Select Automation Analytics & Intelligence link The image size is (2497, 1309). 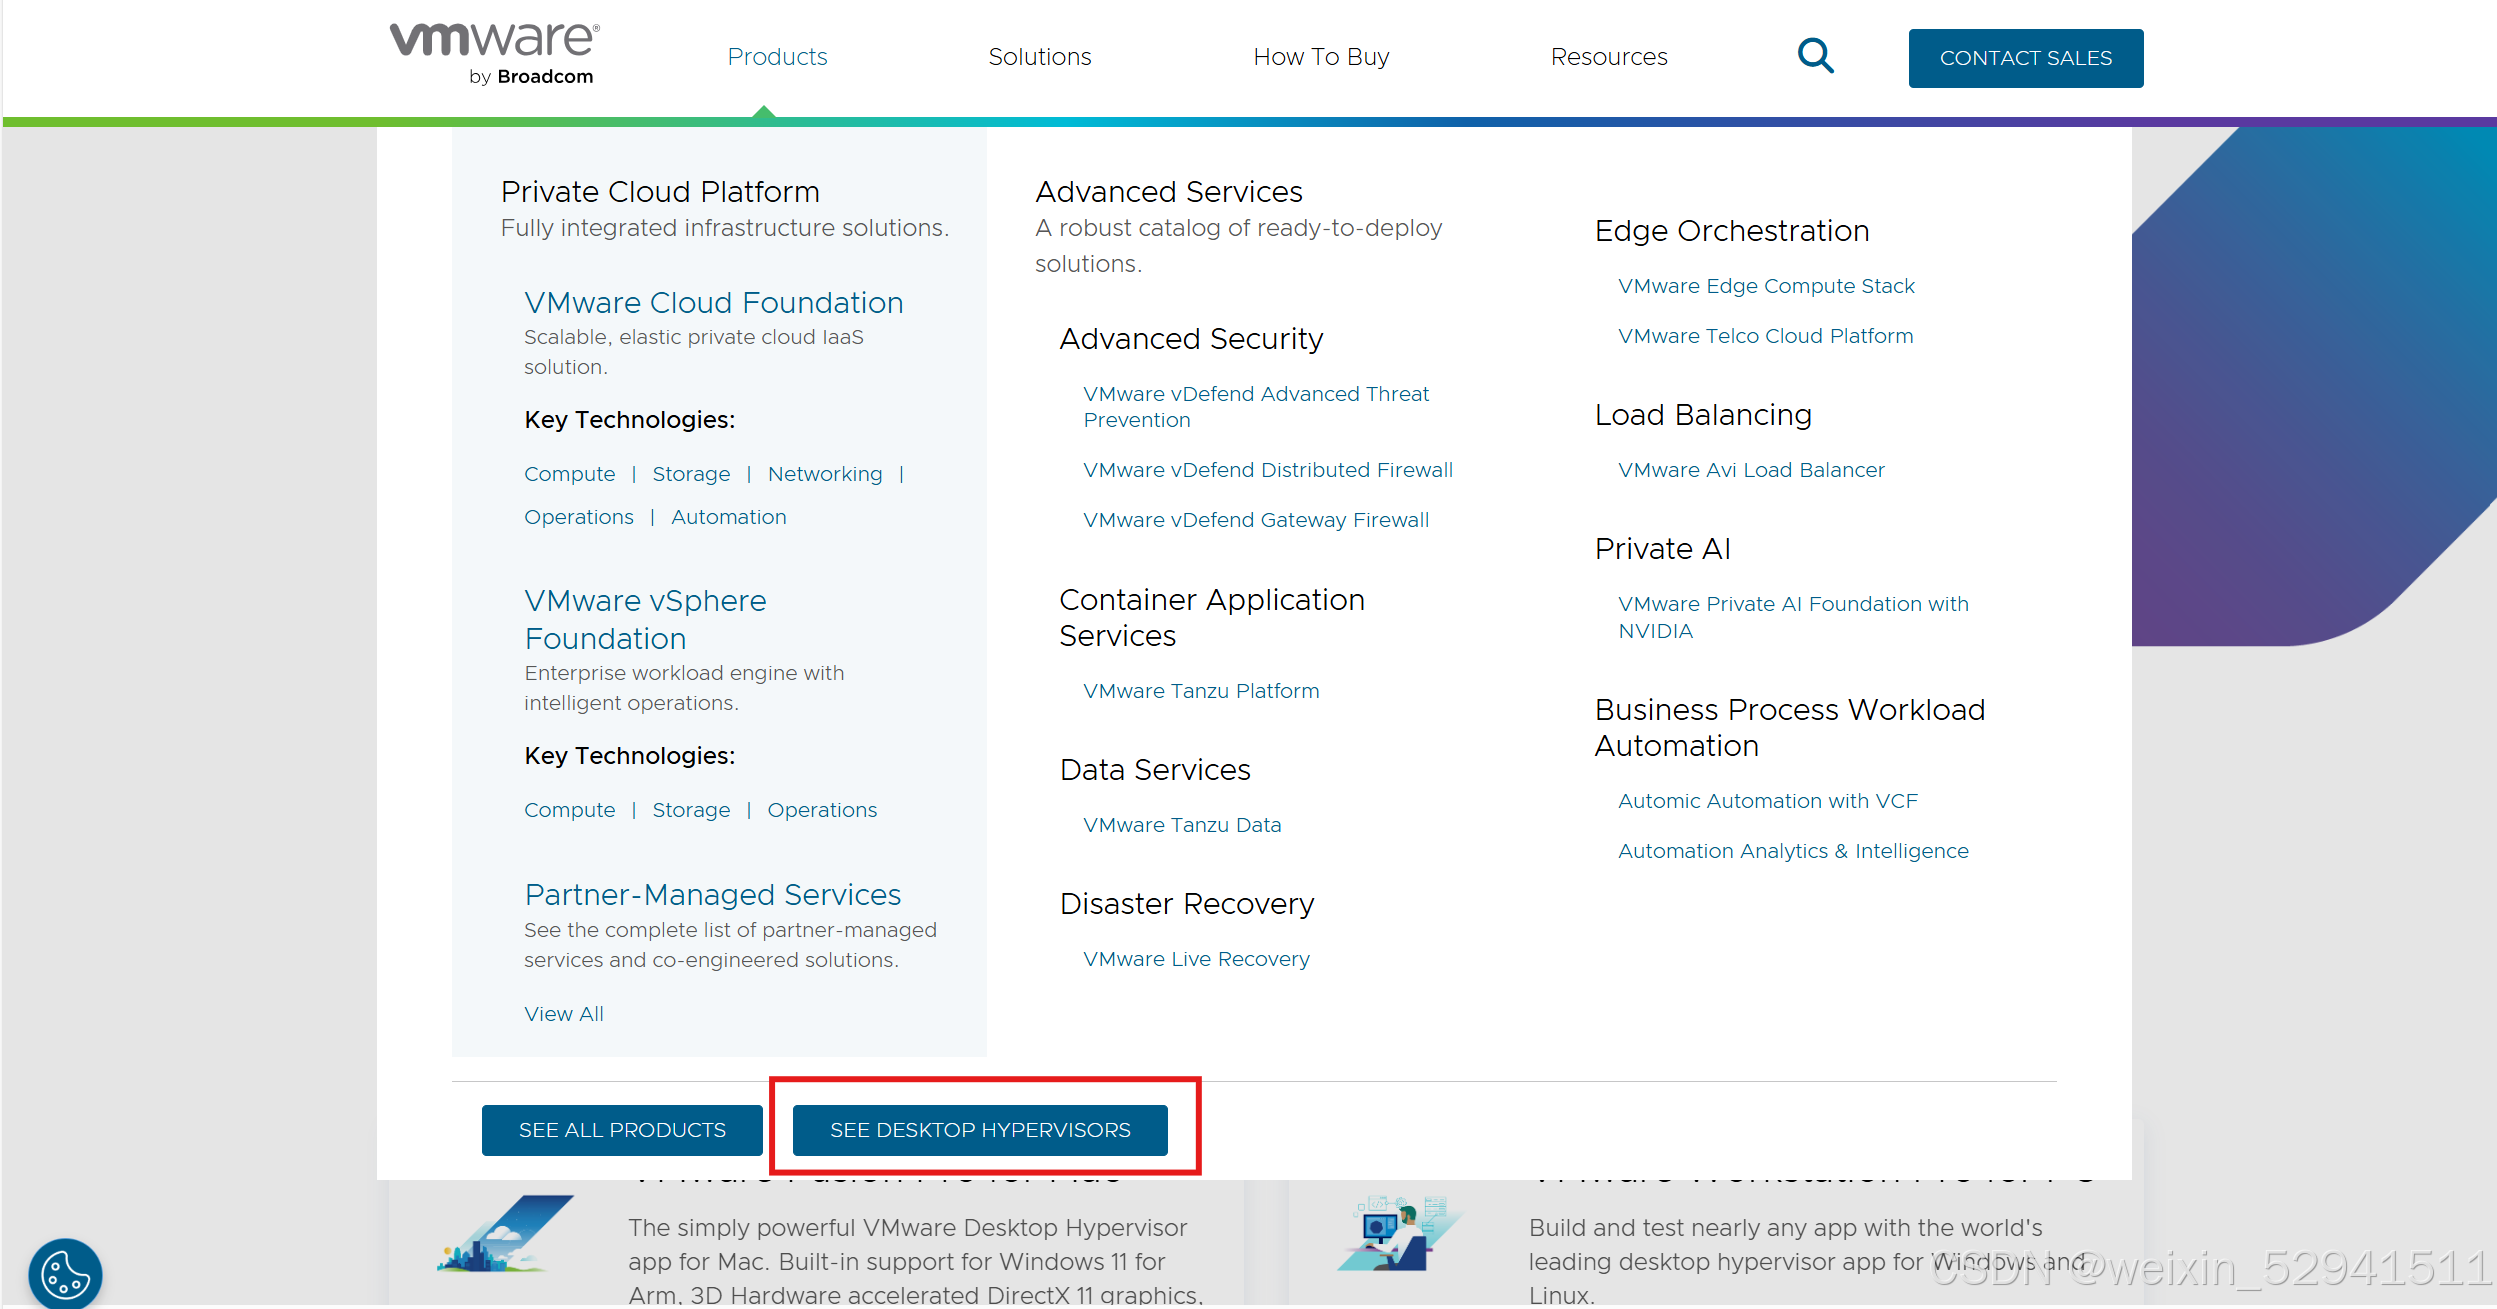[1793, 851]
